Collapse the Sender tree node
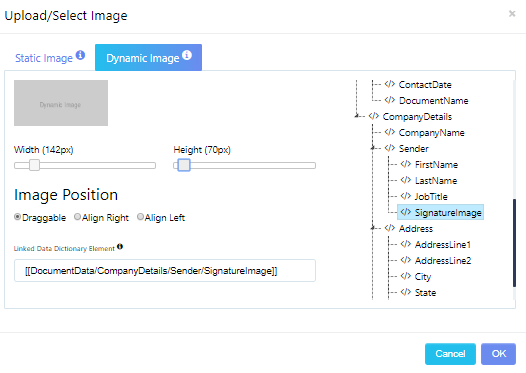The height and width of the screenshot is (373, 526). [373, 148]
